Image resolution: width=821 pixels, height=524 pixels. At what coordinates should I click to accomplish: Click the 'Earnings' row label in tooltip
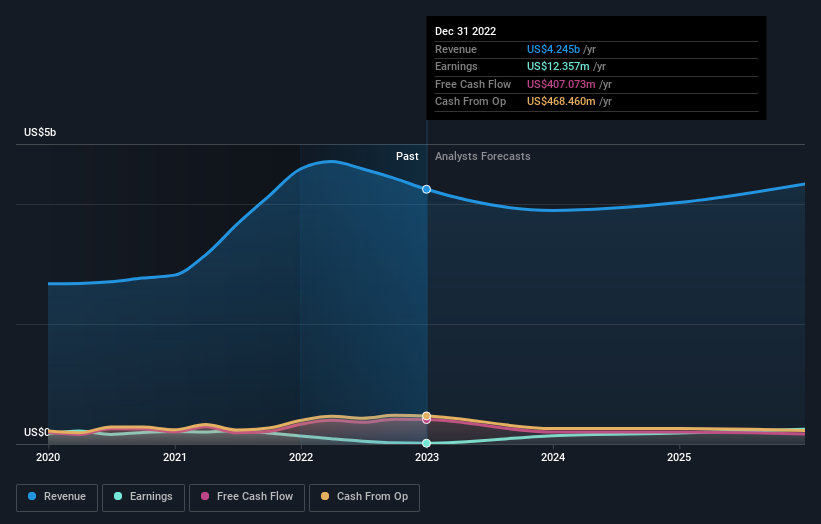[x=456, y=66]
